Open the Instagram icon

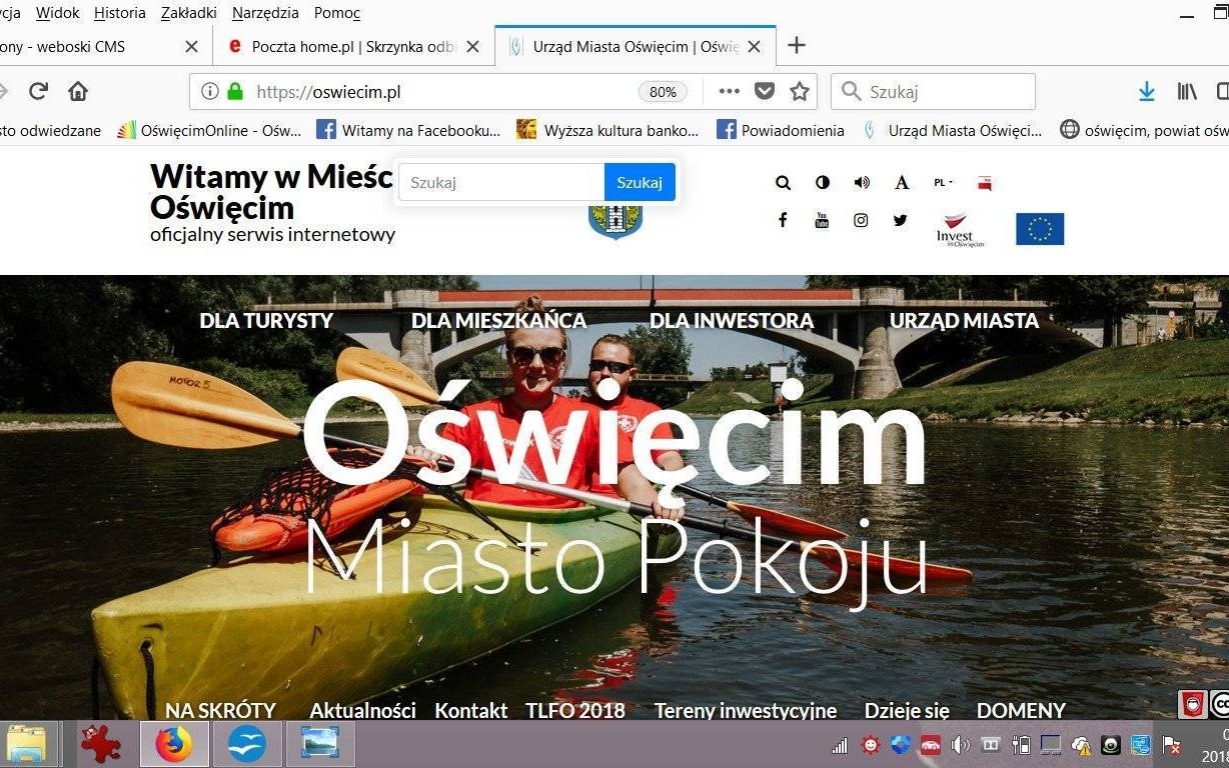pyautogui.click(x=861, y=220)
